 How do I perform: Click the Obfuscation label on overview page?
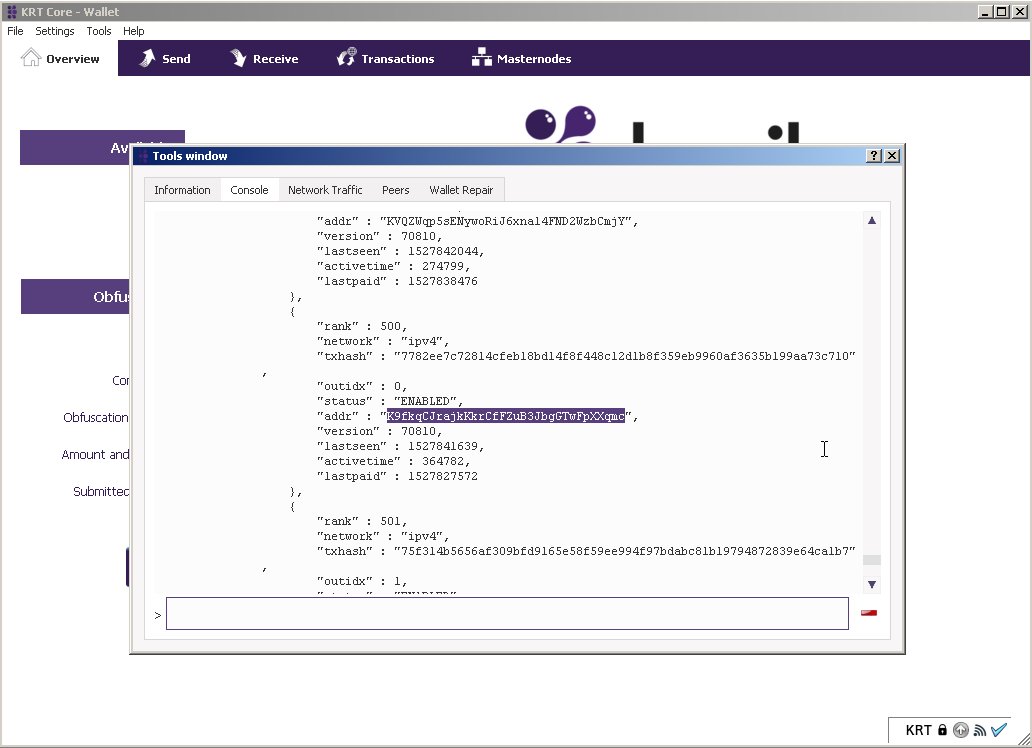click(95, 417)
